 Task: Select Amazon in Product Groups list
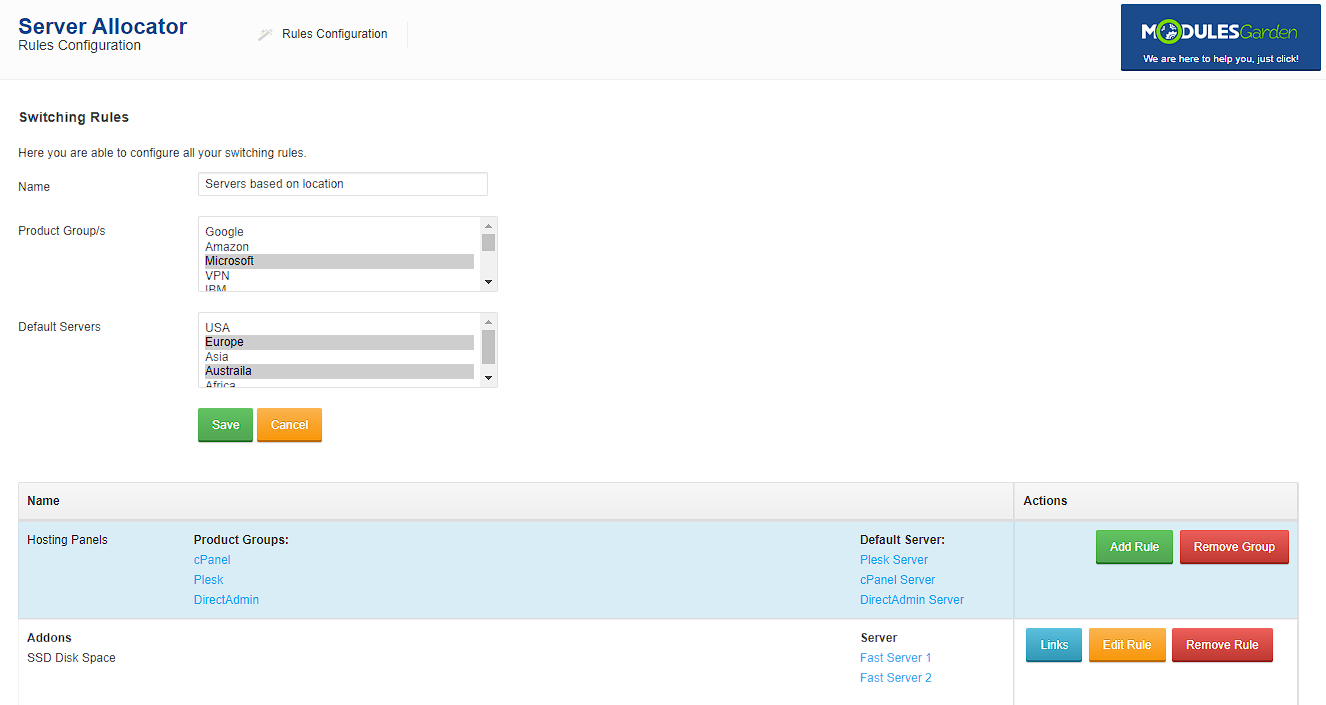pyautogui.click(x=339, y=247)
